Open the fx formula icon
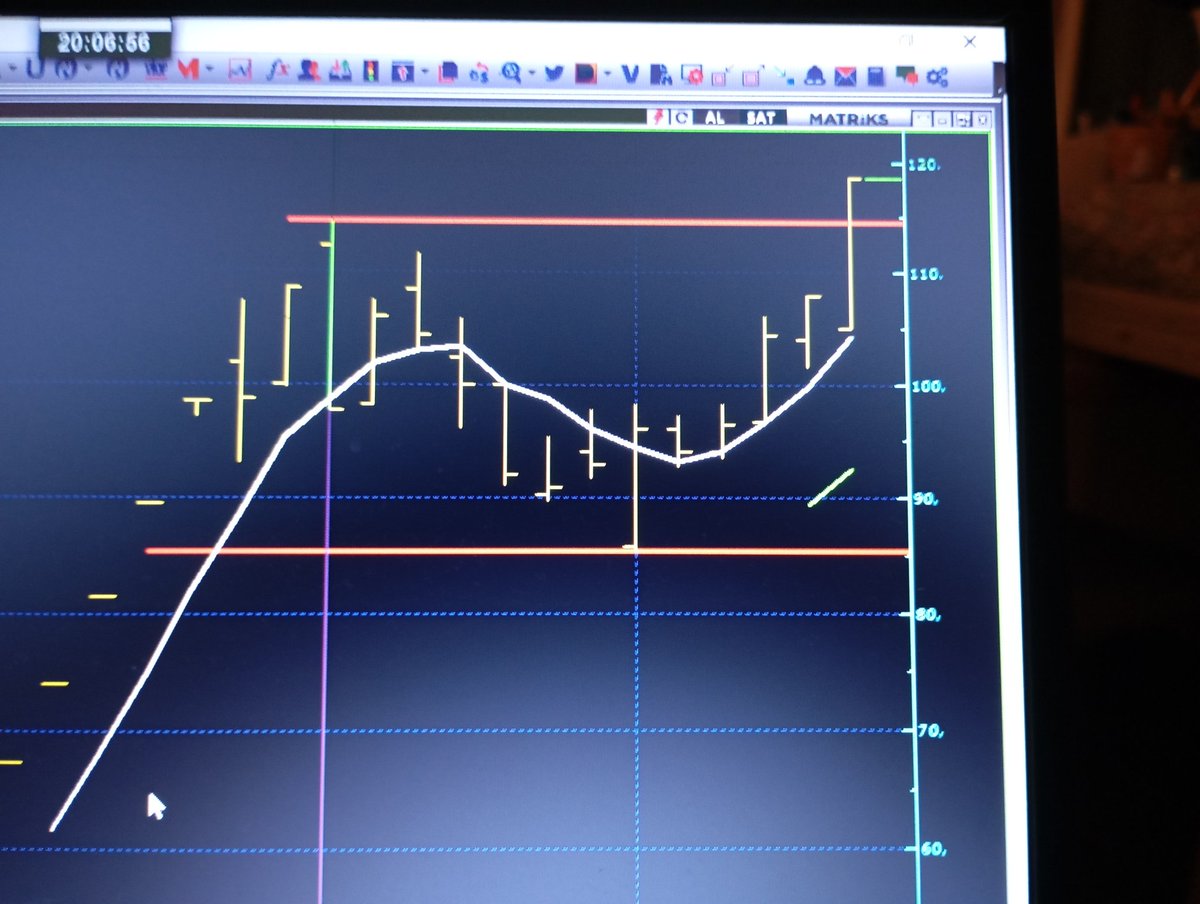The height and width of the screenshot is (904, 1200). point(277,71)
